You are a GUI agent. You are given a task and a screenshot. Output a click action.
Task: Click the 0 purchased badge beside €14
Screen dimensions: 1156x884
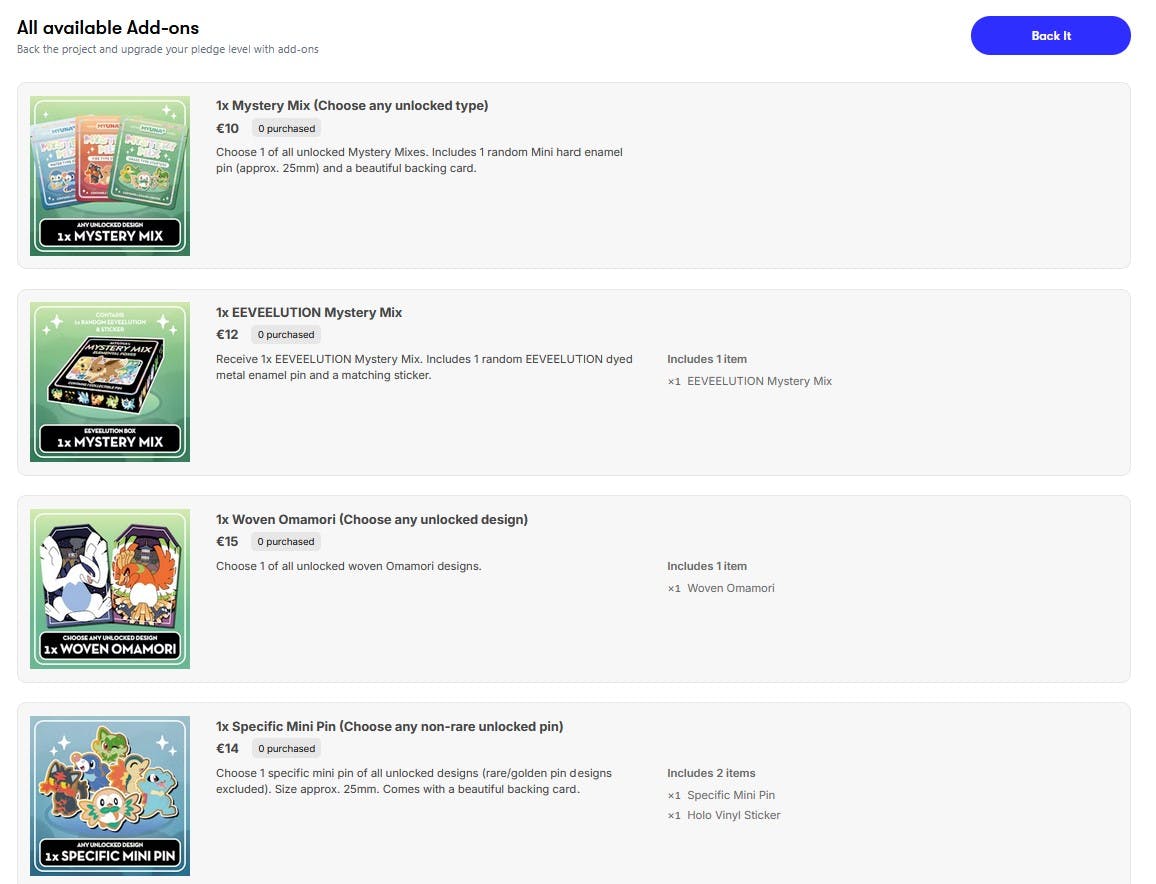click(x=286, y=749)
